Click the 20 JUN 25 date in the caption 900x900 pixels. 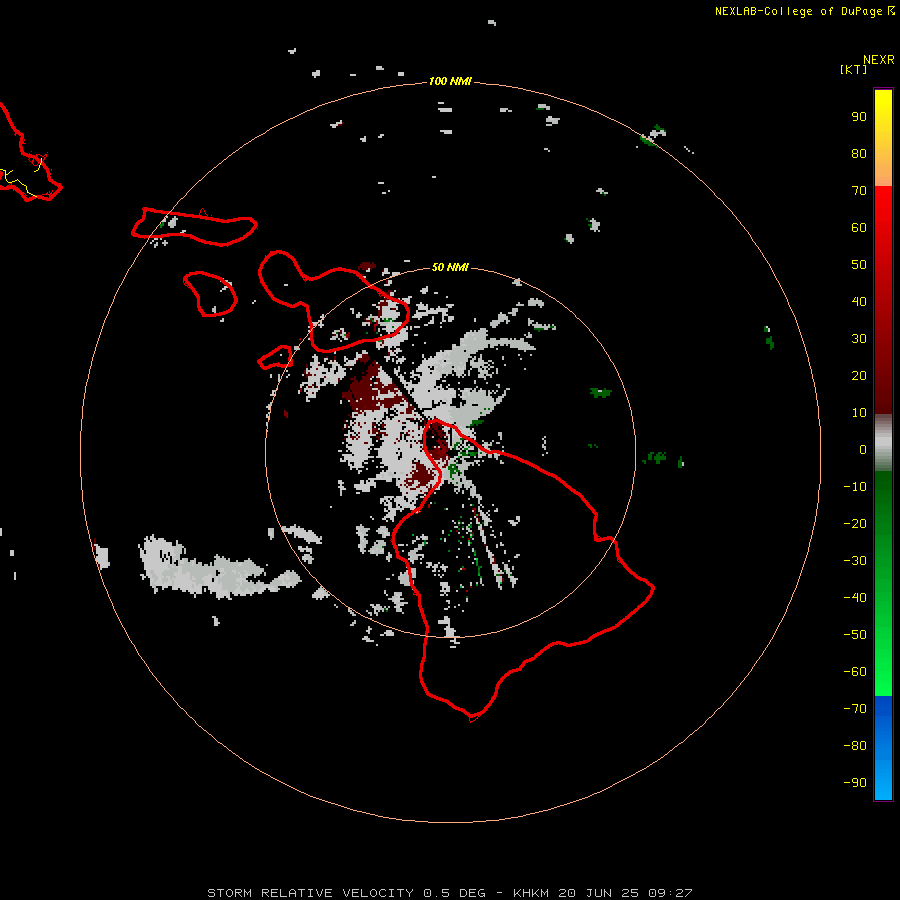pyautogui.click(x=599, y=893)
